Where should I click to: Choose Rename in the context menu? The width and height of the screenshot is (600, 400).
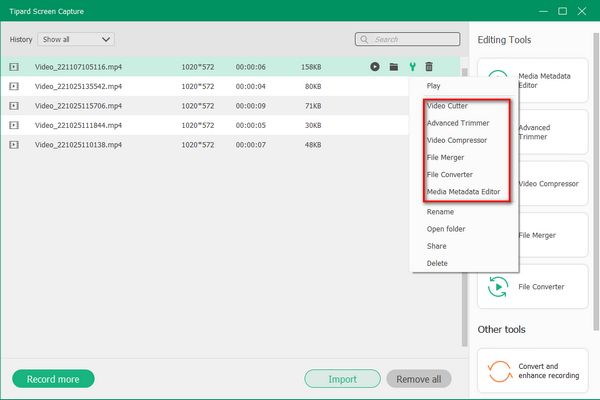[x=440, y=212]
